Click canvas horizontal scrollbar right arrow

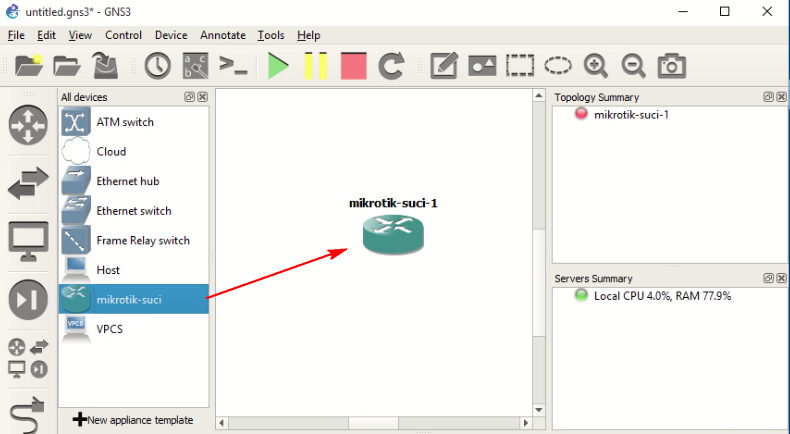click(x=525, y=423)
